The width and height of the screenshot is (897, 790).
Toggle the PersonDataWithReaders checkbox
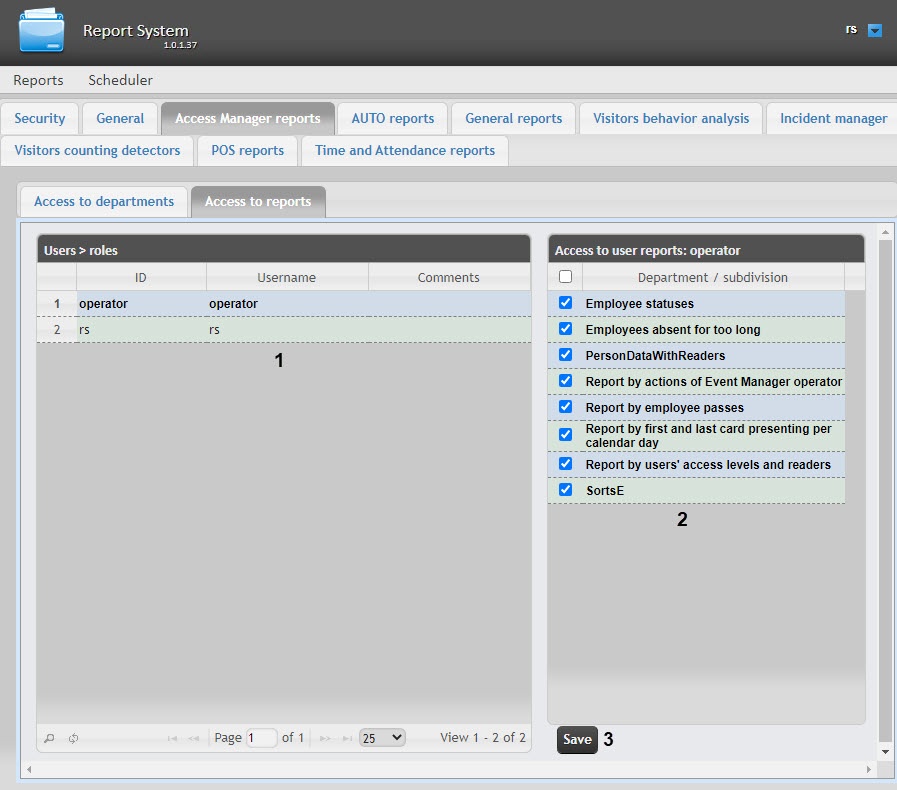565,355
